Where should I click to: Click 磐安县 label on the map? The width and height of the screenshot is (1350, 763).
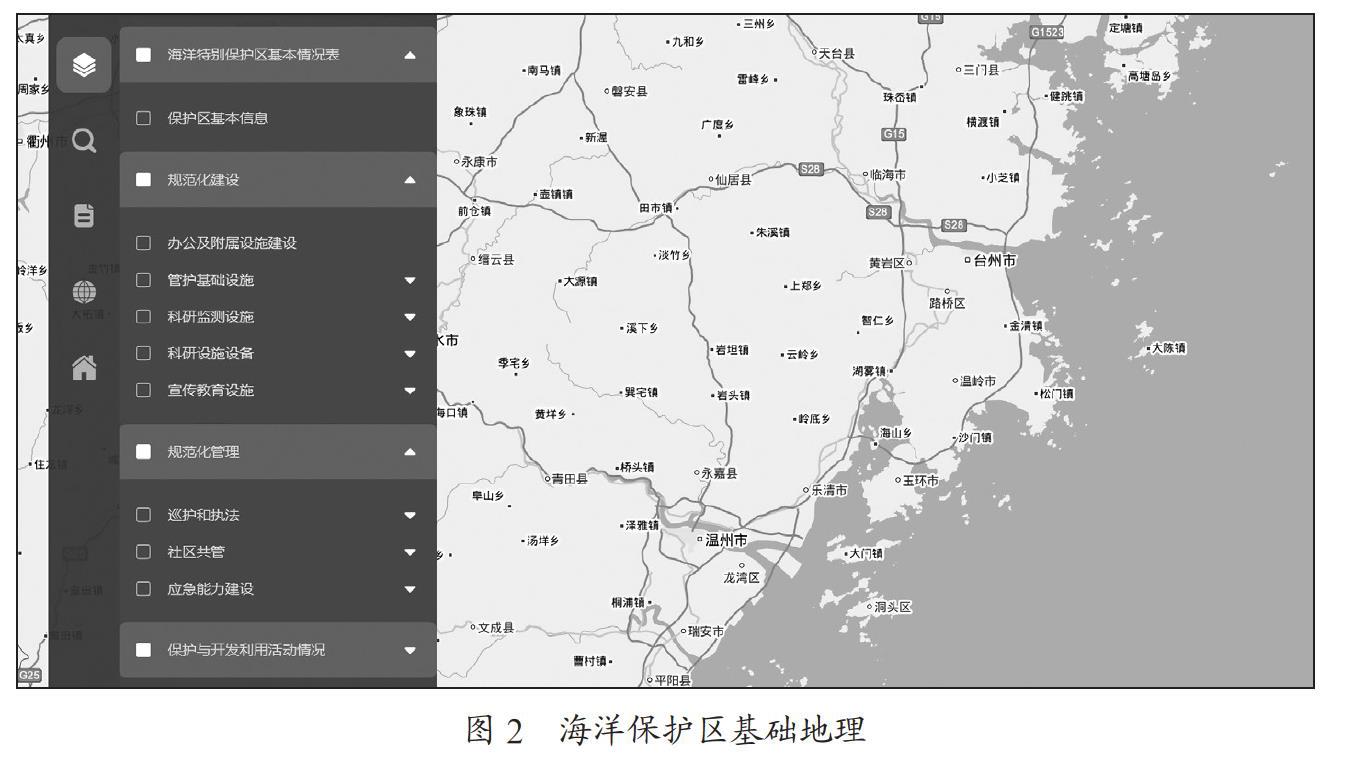629,91
